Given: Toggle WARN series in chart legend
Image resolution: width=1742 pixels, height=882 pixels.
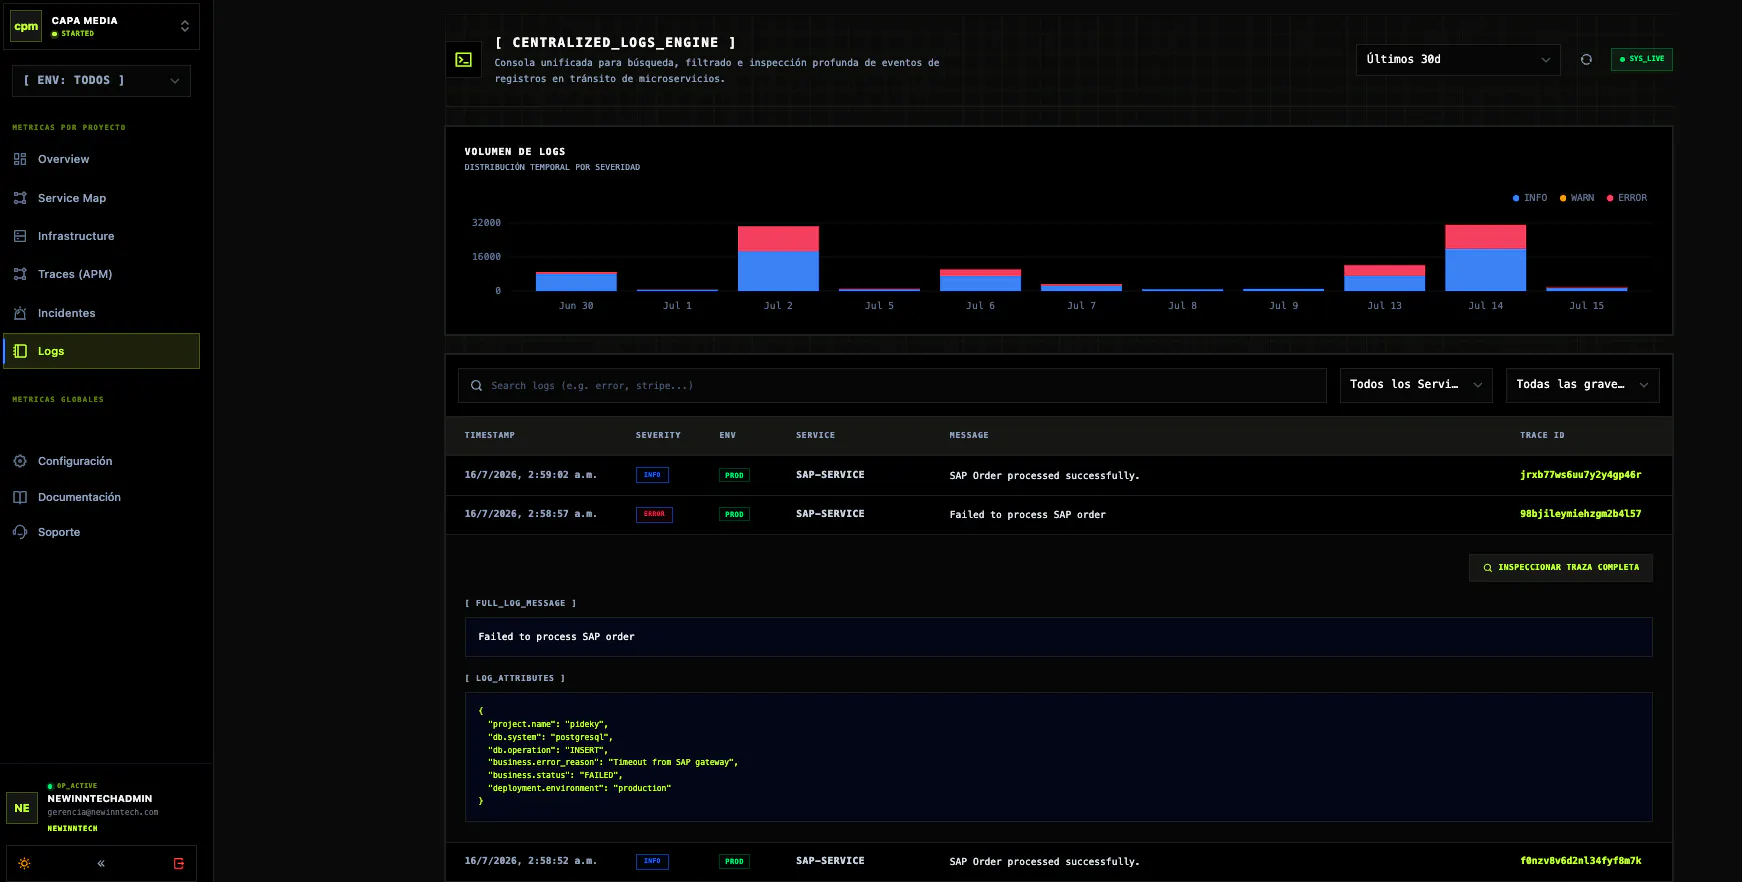Looking at the screenshot, I should pos(1577,198).
